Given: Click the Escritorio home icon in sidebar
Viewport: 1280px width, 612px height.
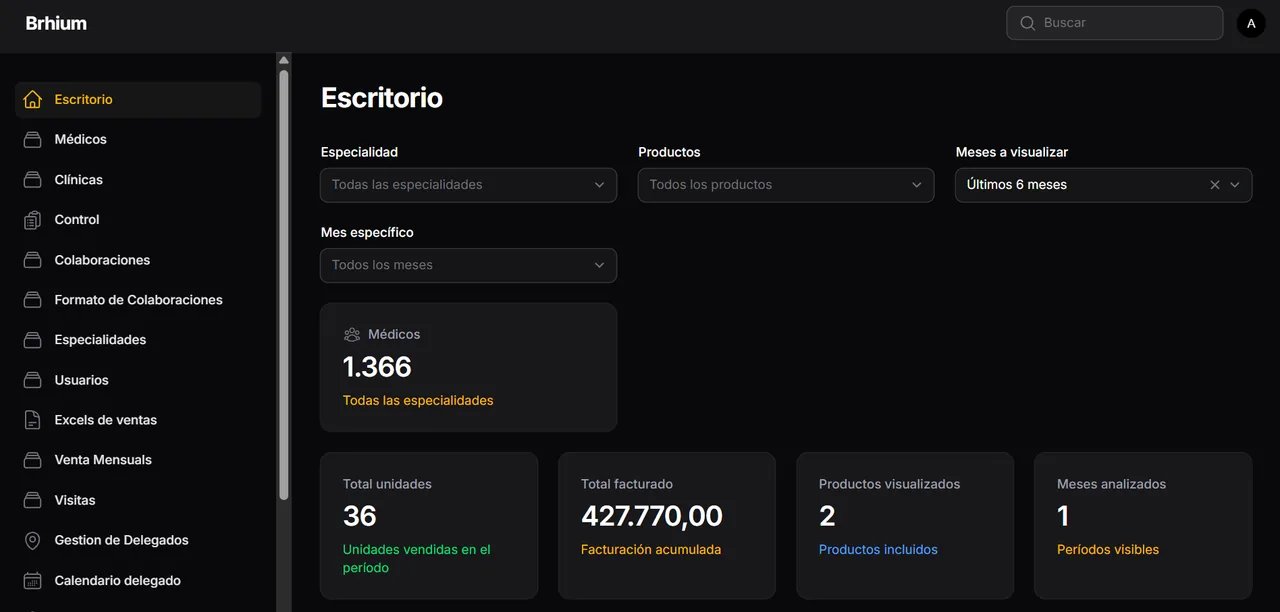Looking at the screenshot, I should pos(33,100).
